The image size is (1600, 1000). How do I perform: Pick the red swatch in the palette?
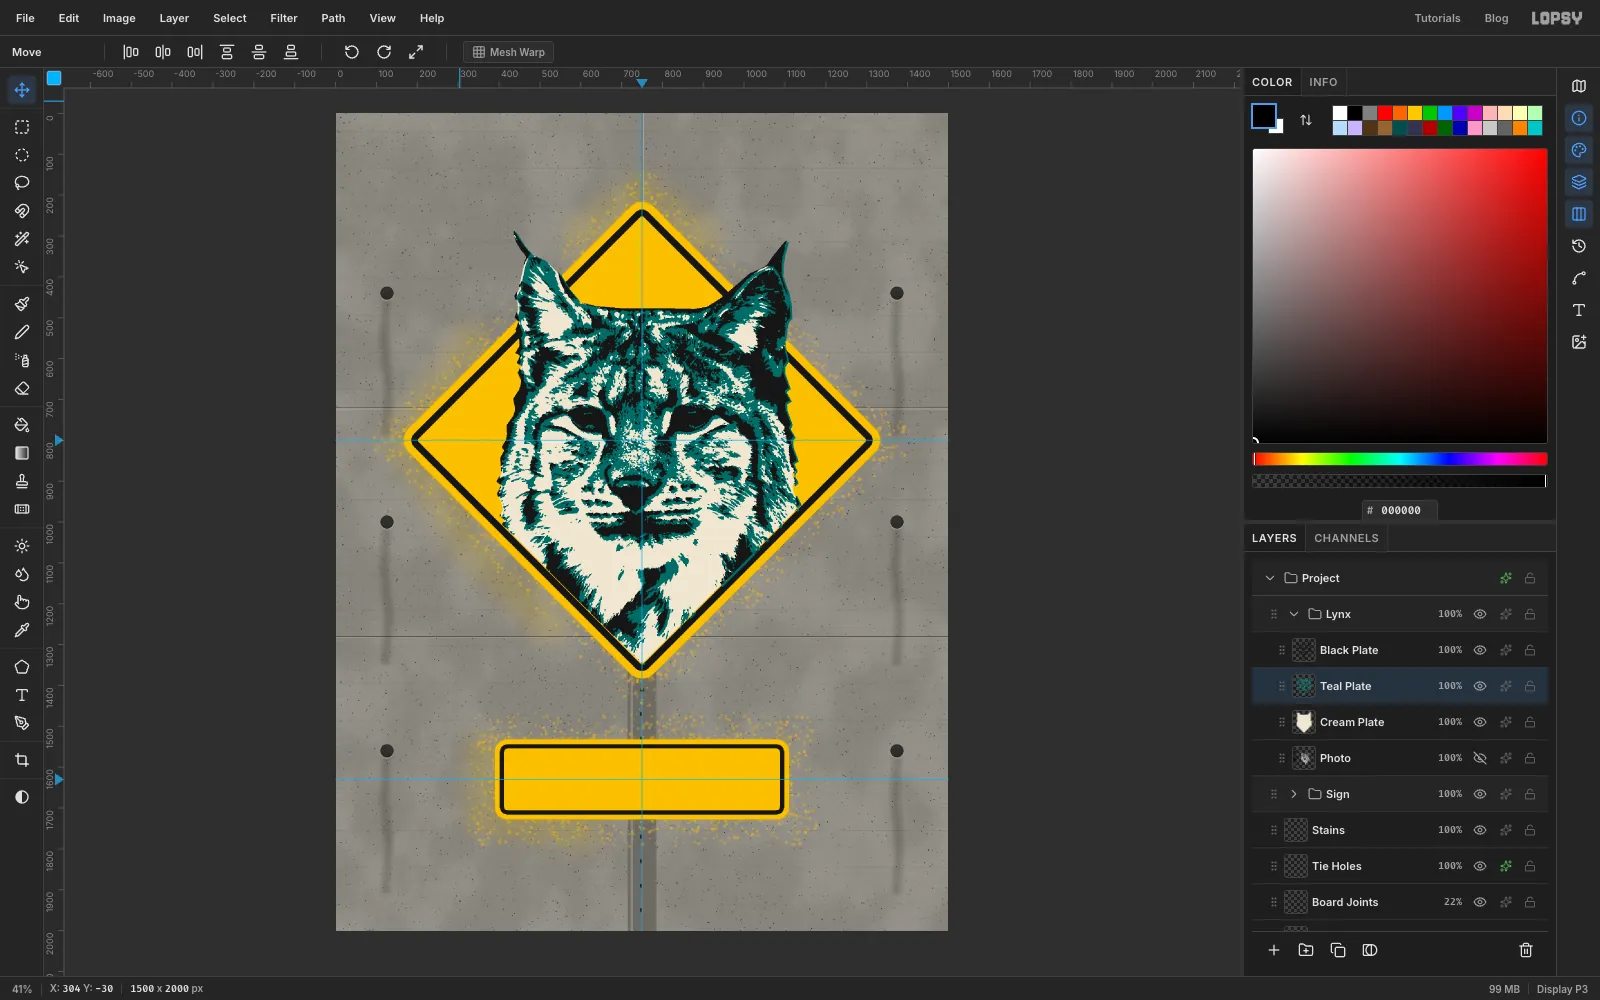coord(1385,113)
